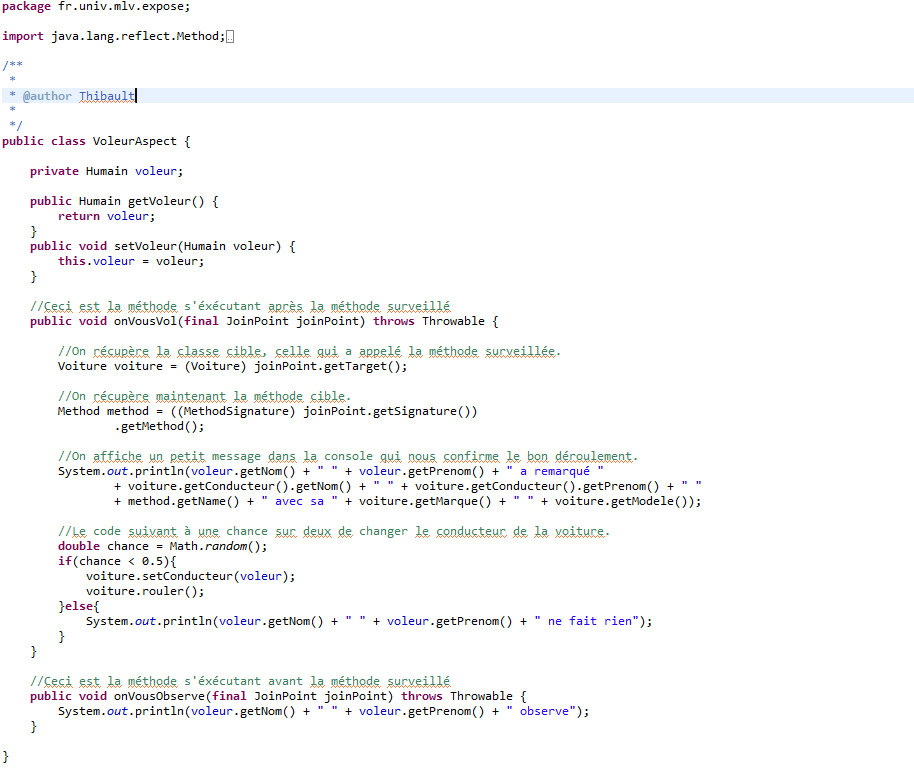Click the voiture.rouler() statement
The width and height of the screenshot is (914, 768).
(145, 591)
